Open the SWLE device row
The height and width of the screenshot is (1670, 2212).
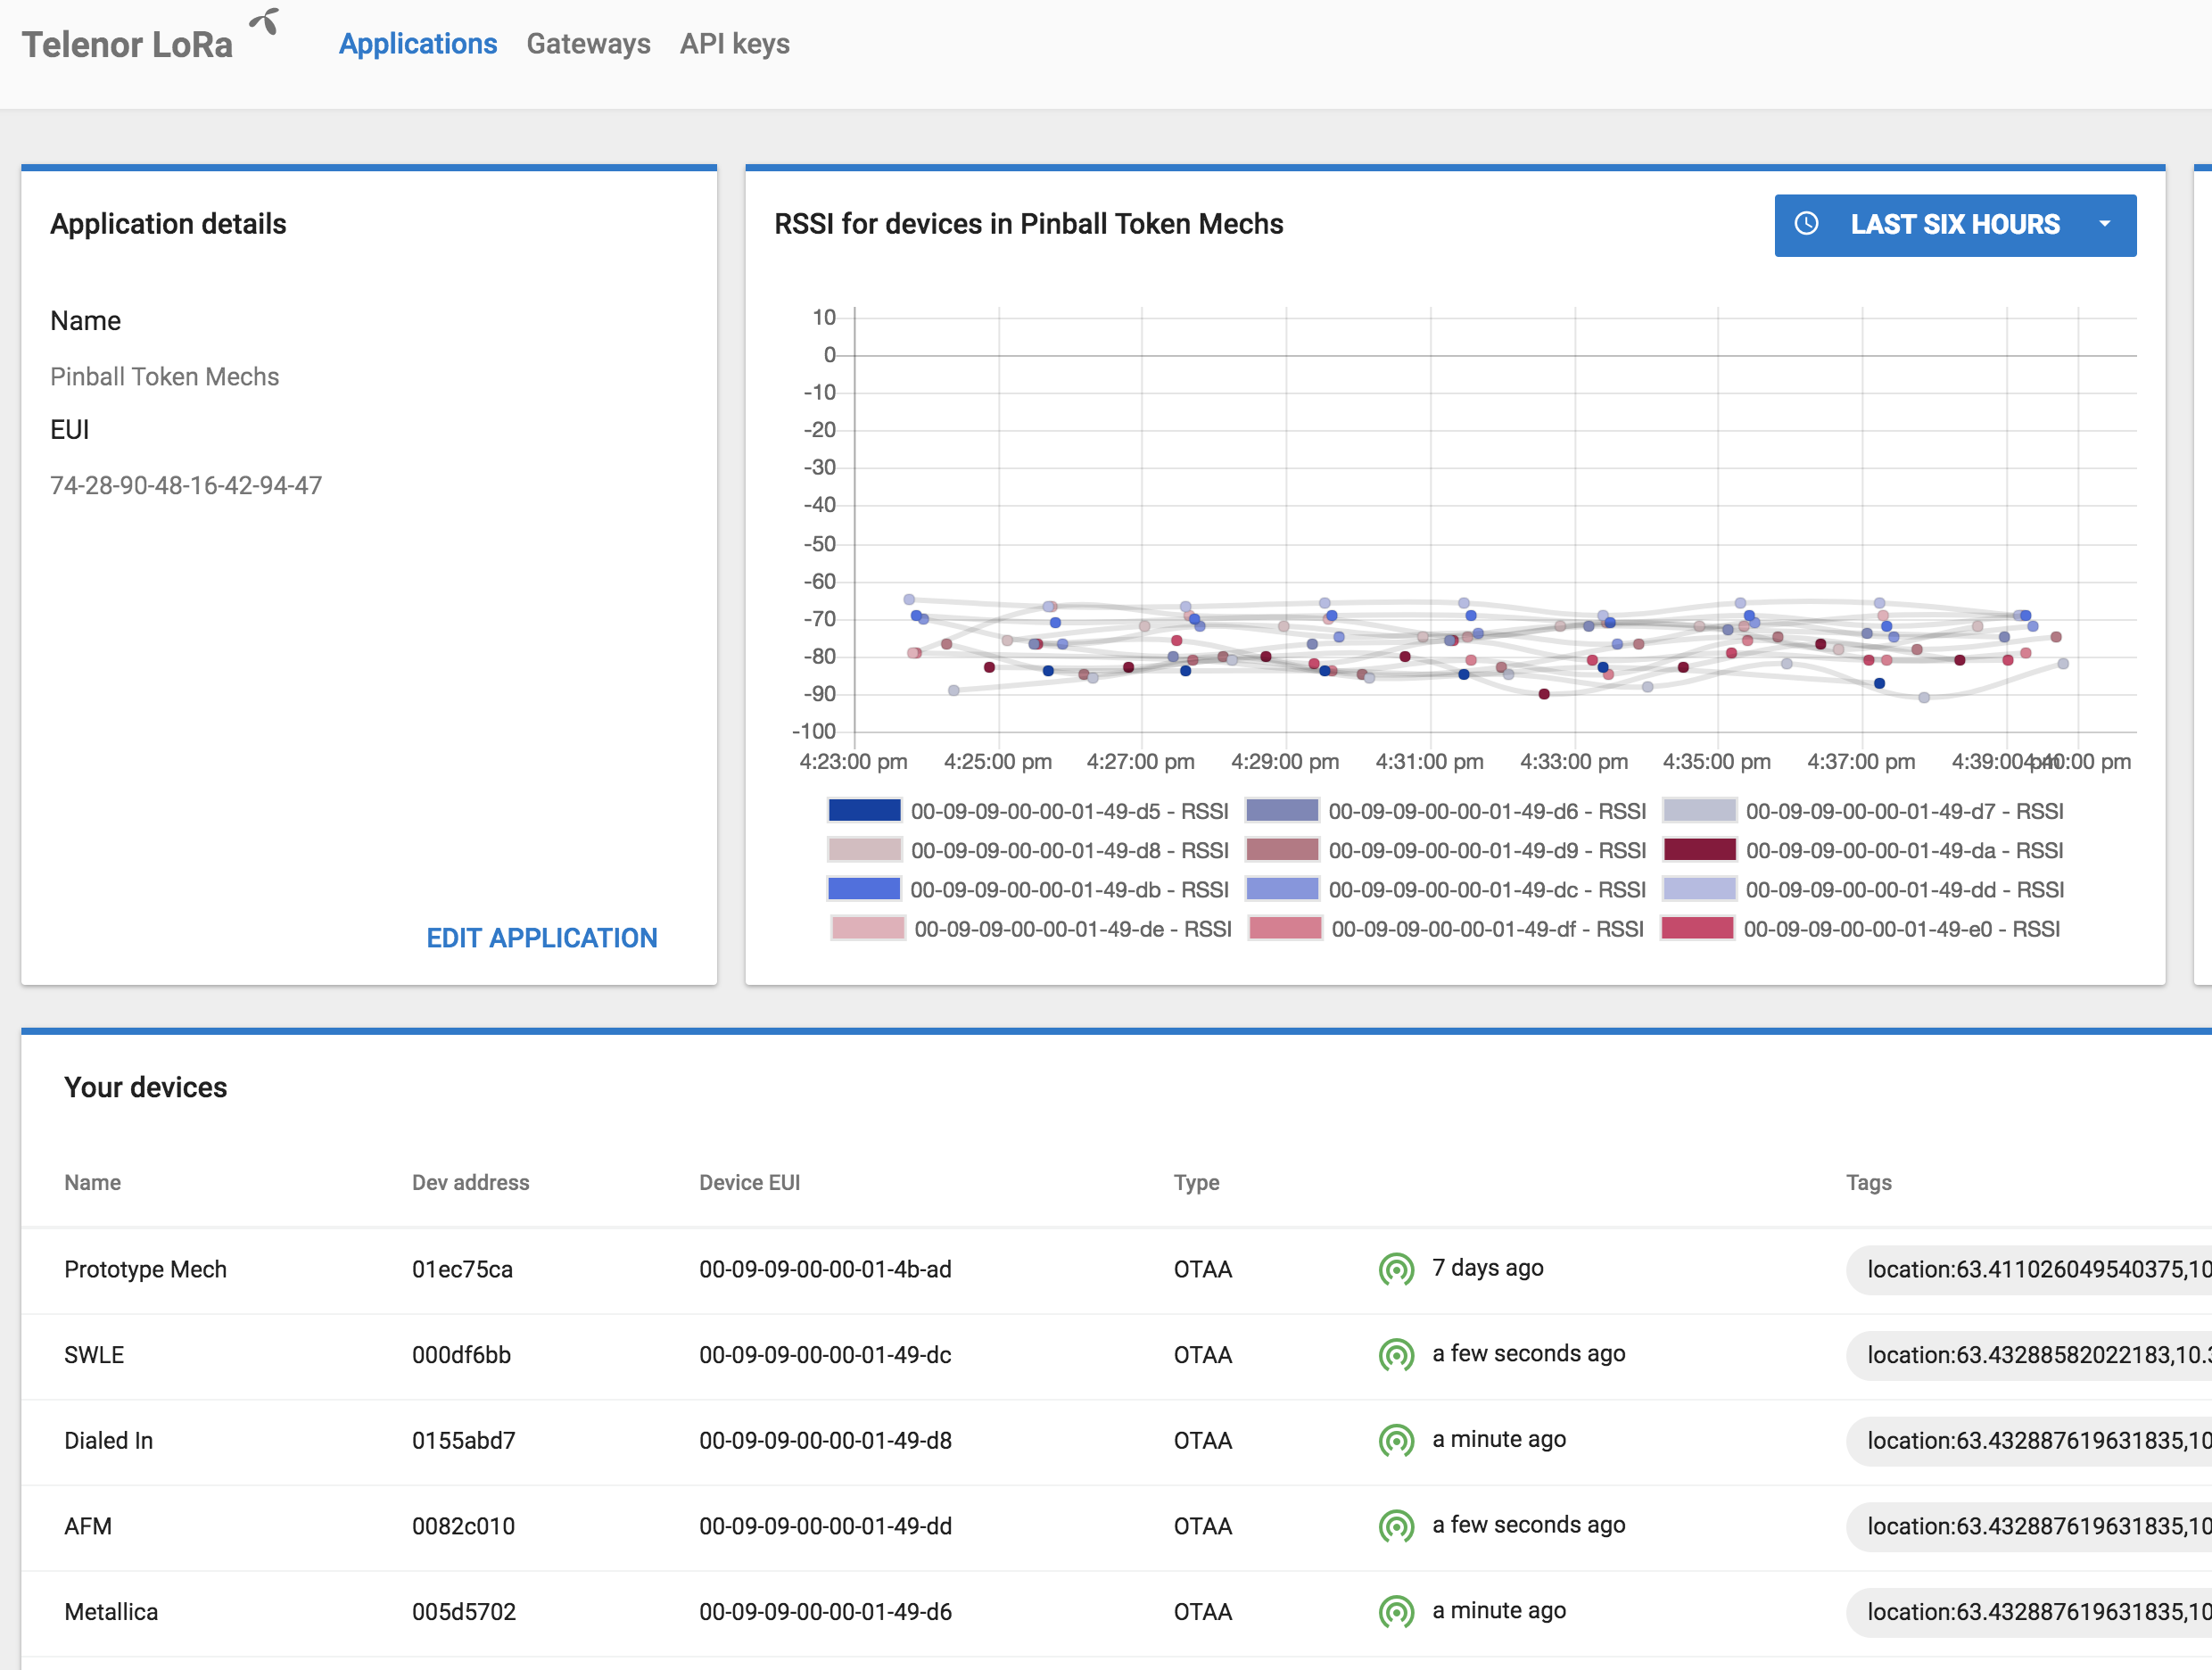tap(1116, 1356)
